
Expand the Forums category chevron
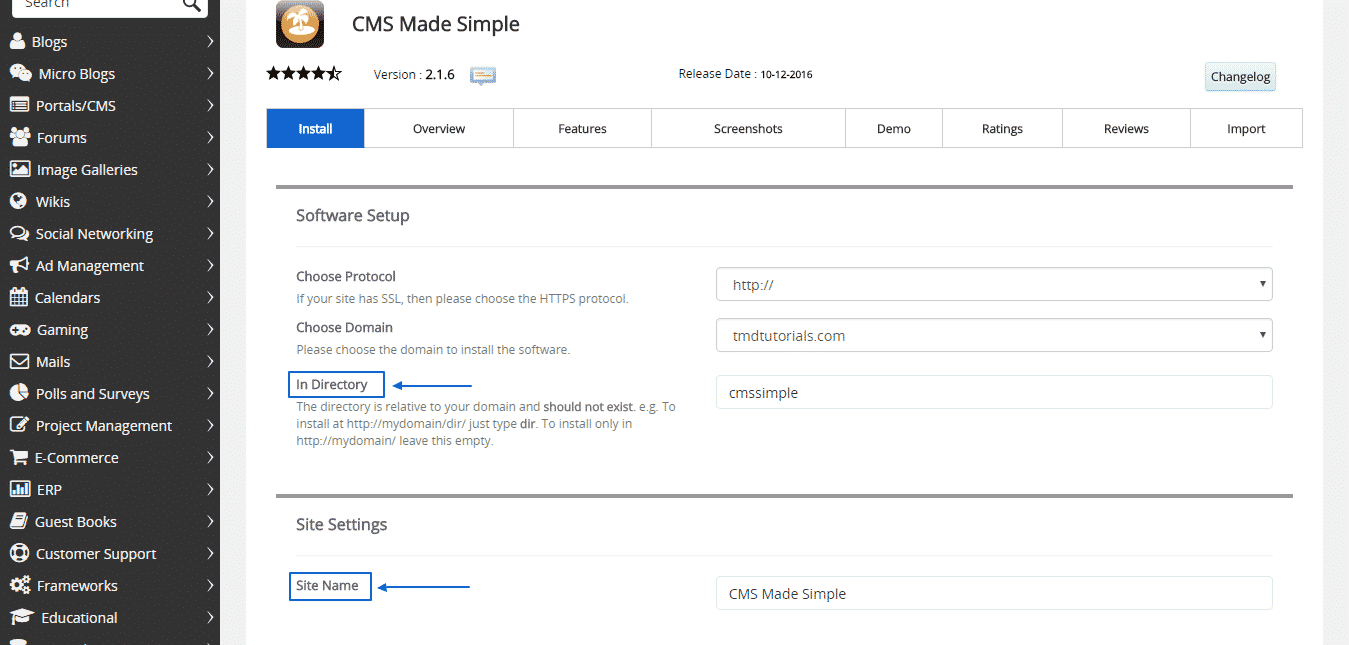pyautogui.click(x=210, y=138)
